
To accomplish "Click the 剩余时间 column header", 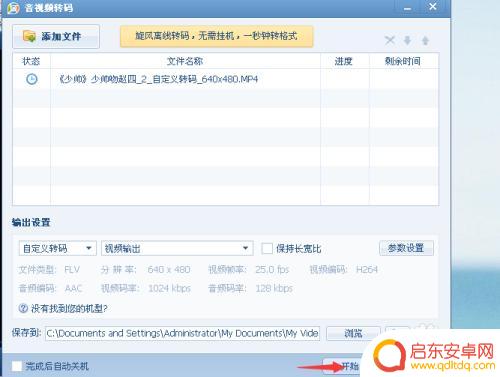I will click(403, 61).
